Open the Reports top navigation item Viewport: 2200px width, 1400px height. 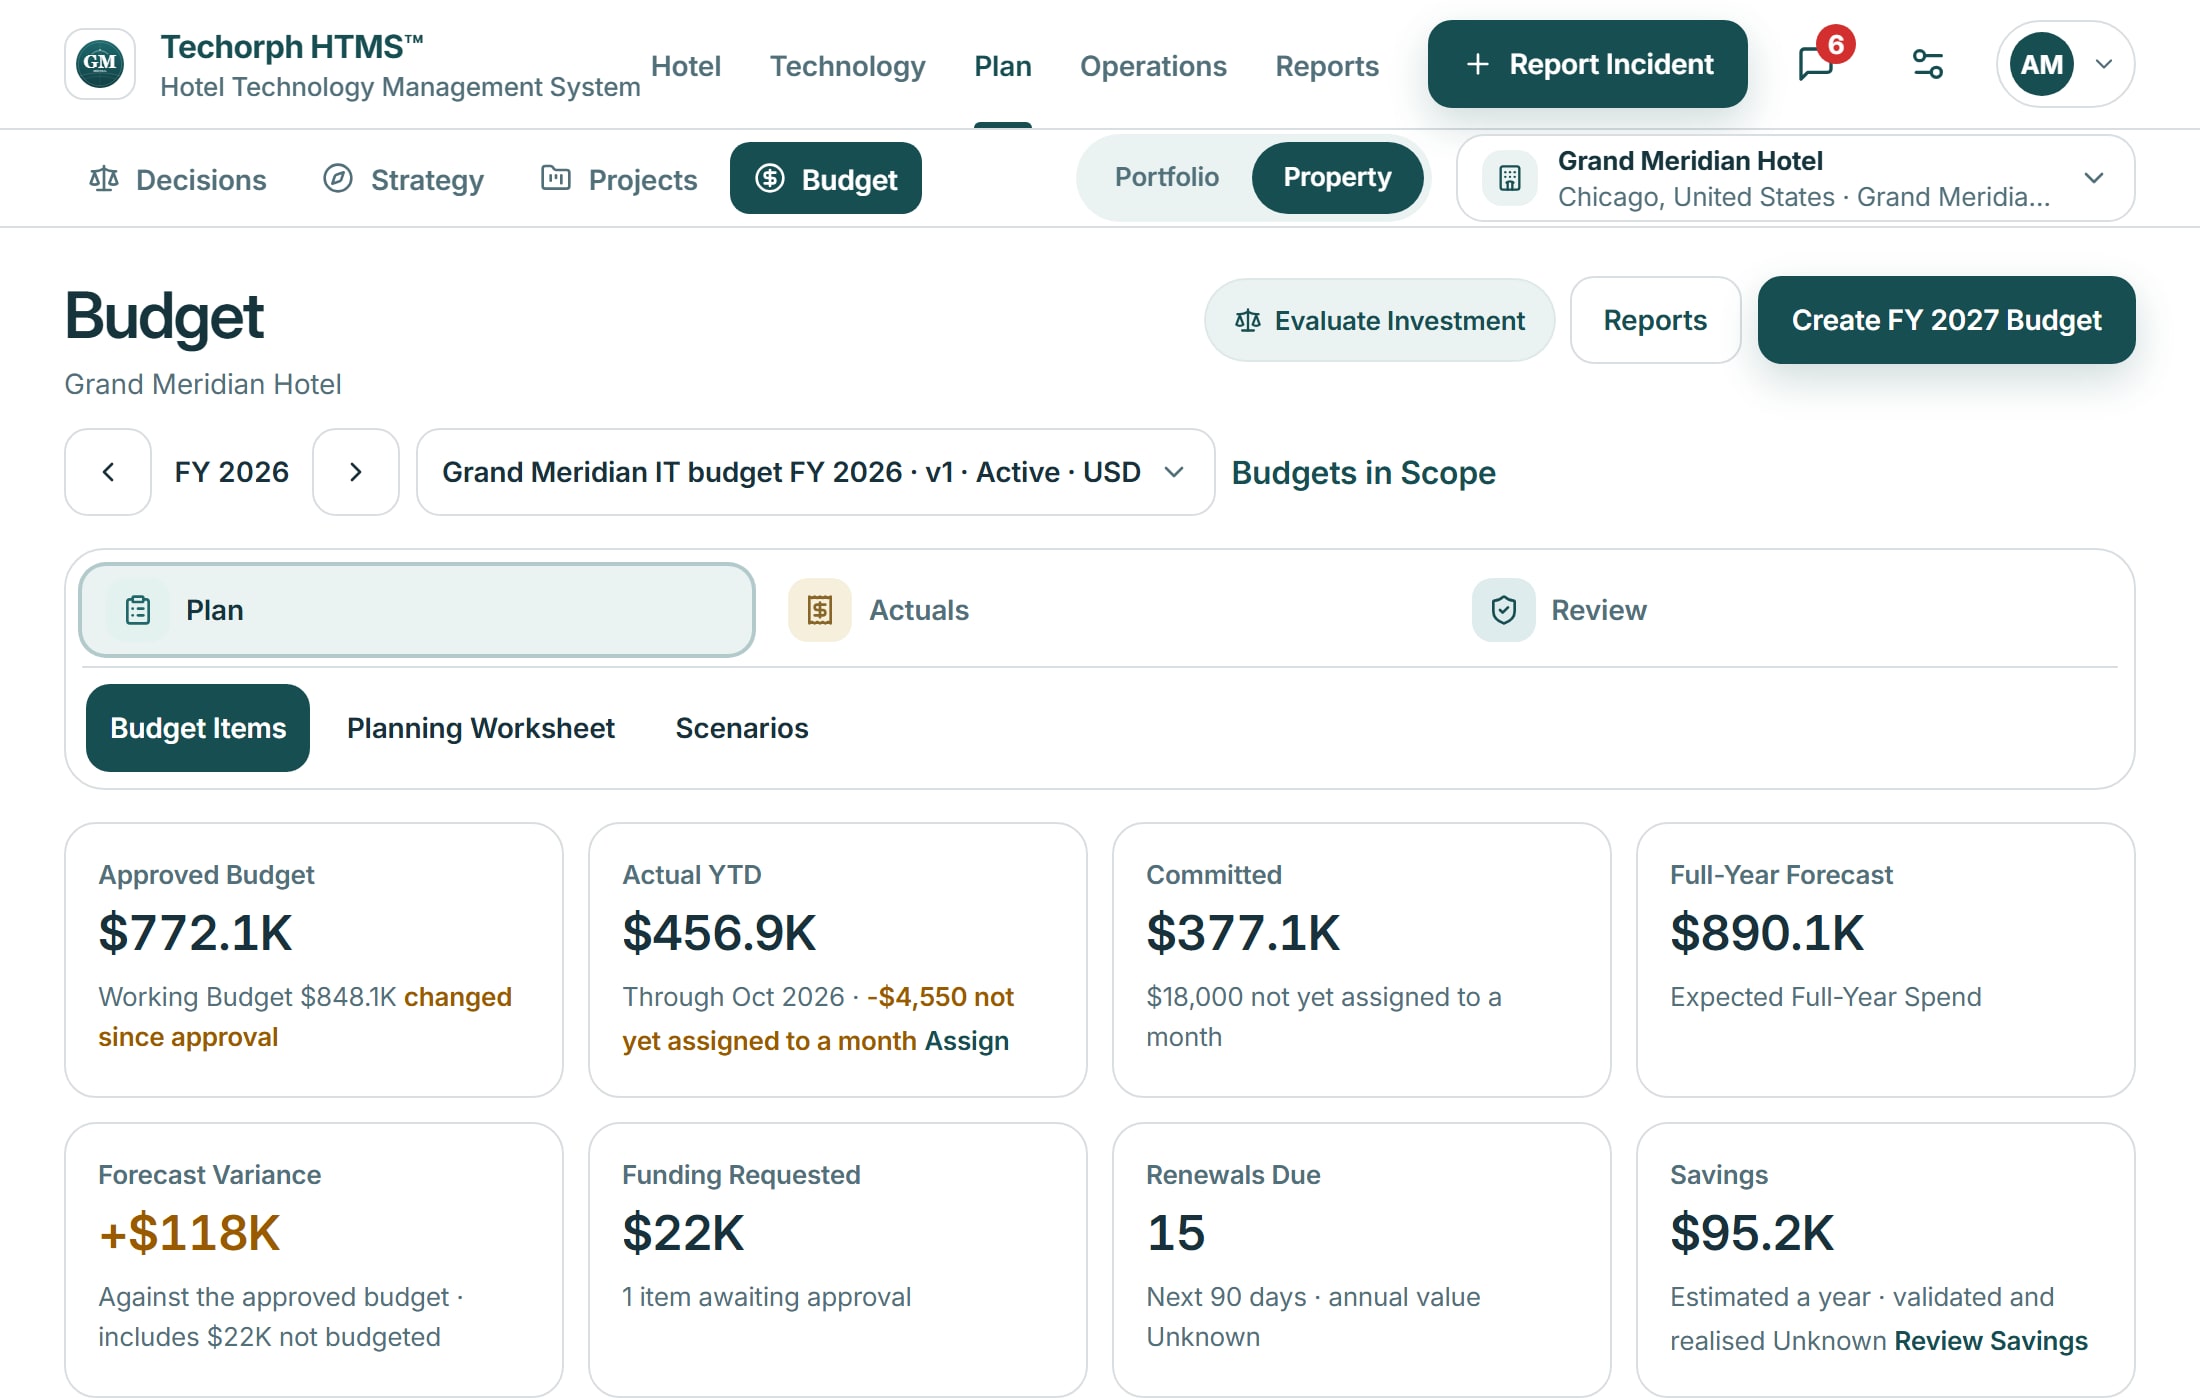1326,66
